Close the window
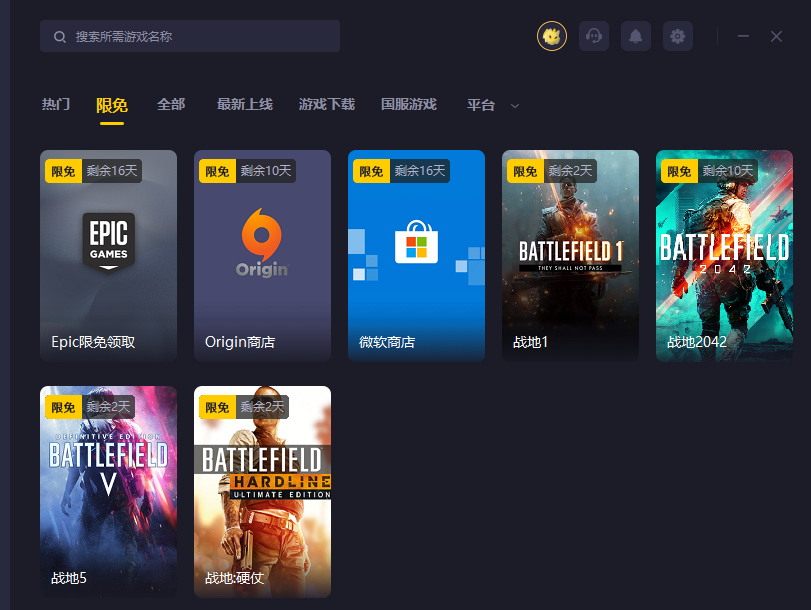Screen dimensions: 811x610 tap(776, 36)
